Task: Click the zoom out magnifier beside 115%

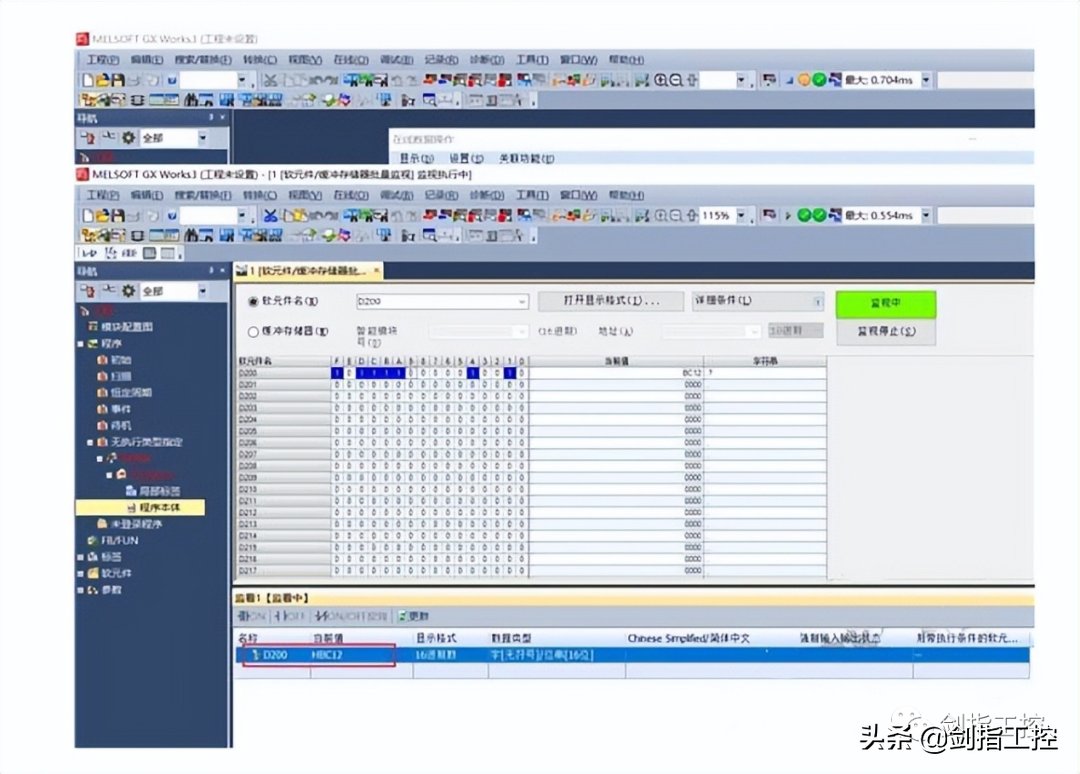Action: [676, 216]
